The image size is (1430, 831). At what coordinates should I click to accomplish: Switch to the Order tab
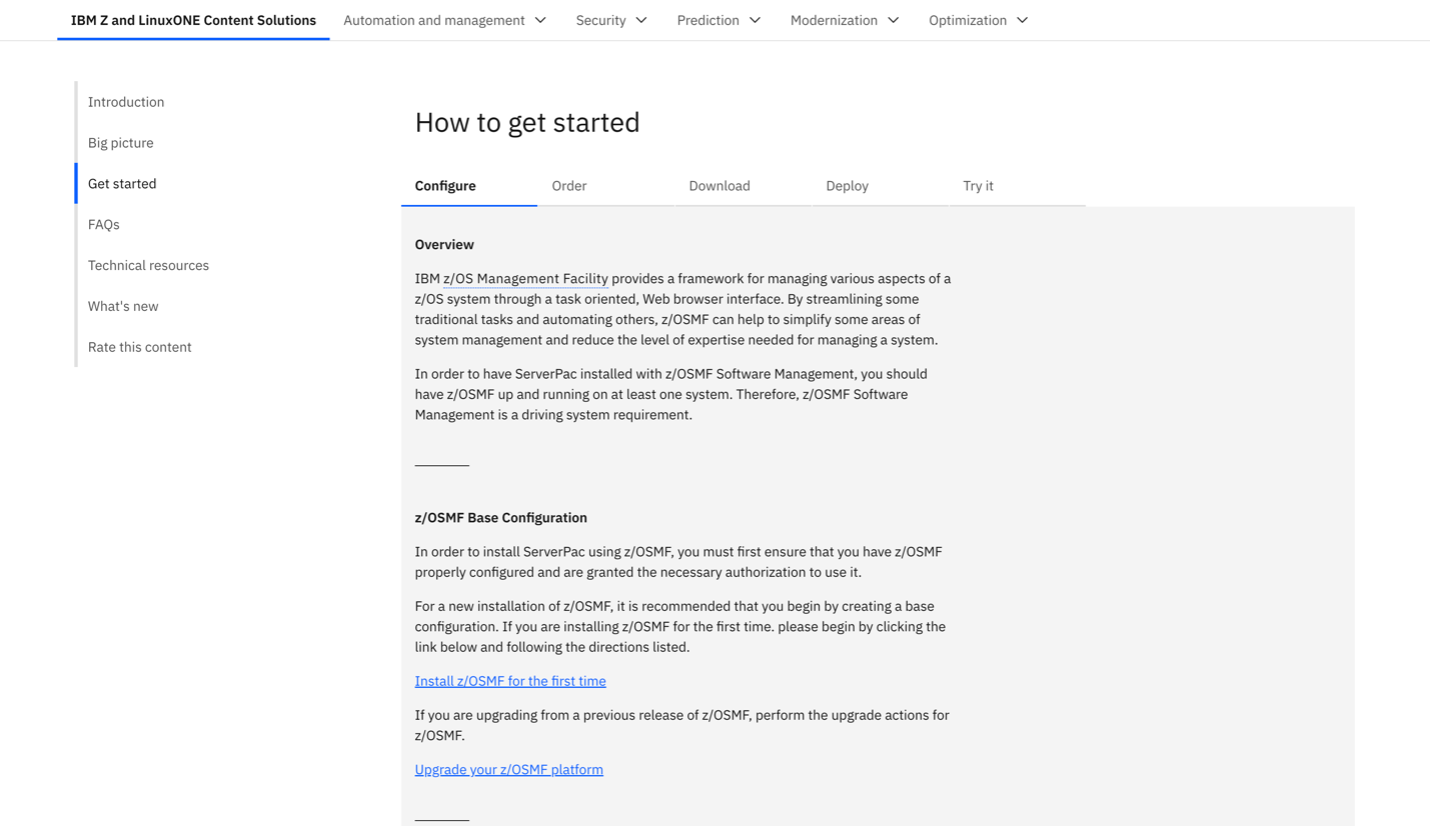pos(606,186)
